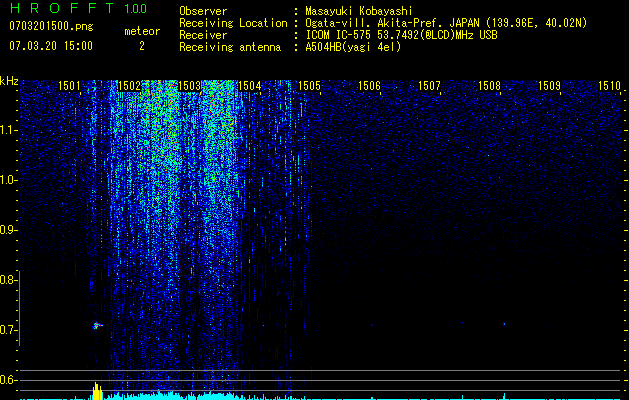
Task: Click the HROFFT title text
Action: pos(62,8)
